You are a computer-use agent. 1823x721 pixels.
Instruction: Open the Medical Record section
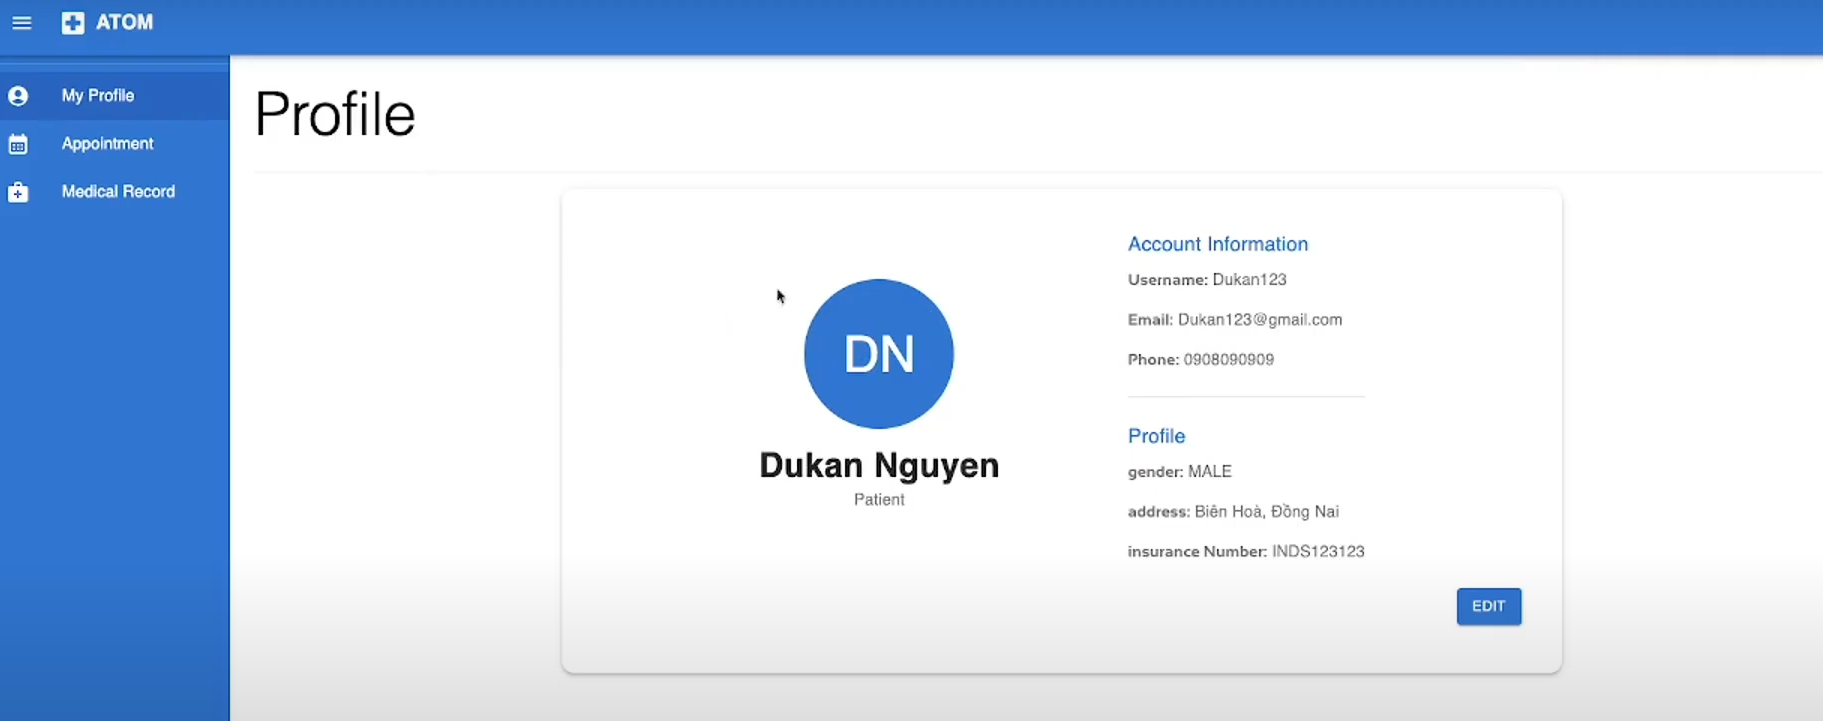118,192
